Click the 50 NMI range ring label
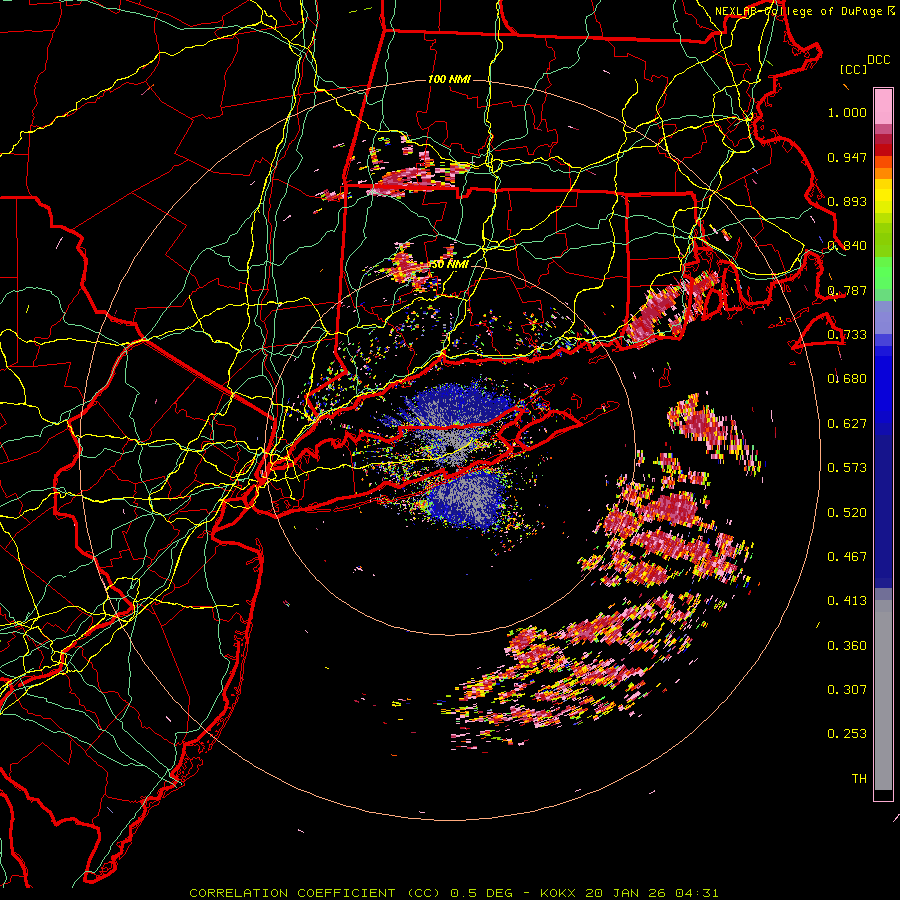The width and height of the screenshot is (900, 900). point(449,265)
